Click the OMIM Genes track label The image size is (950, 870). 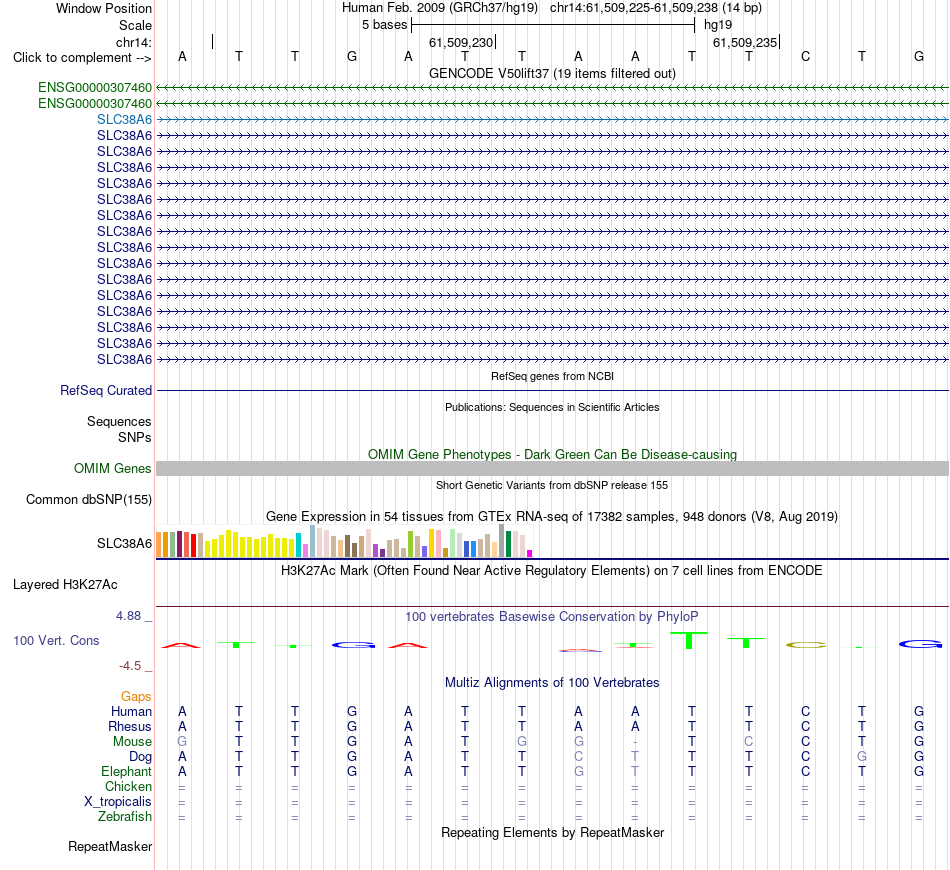(112, 468)
